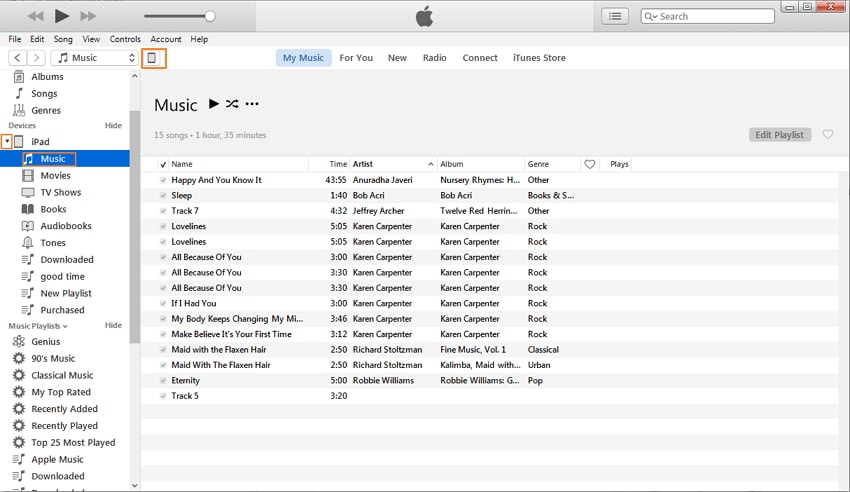Click the main Play button in toolbar
850x492 pixels.
(x=62, y=16)
